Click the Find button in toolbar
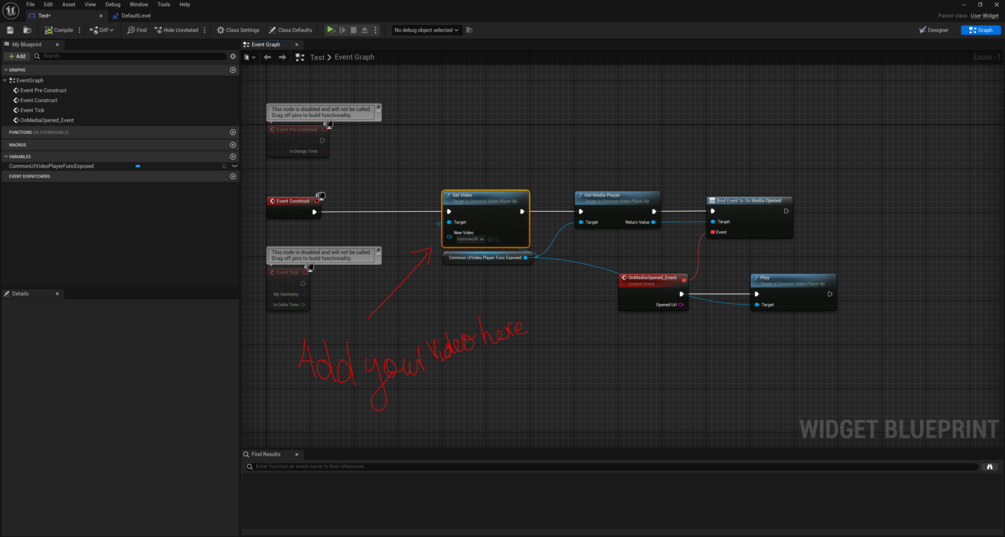The image size is (1005, 537). tap(137, 30)
